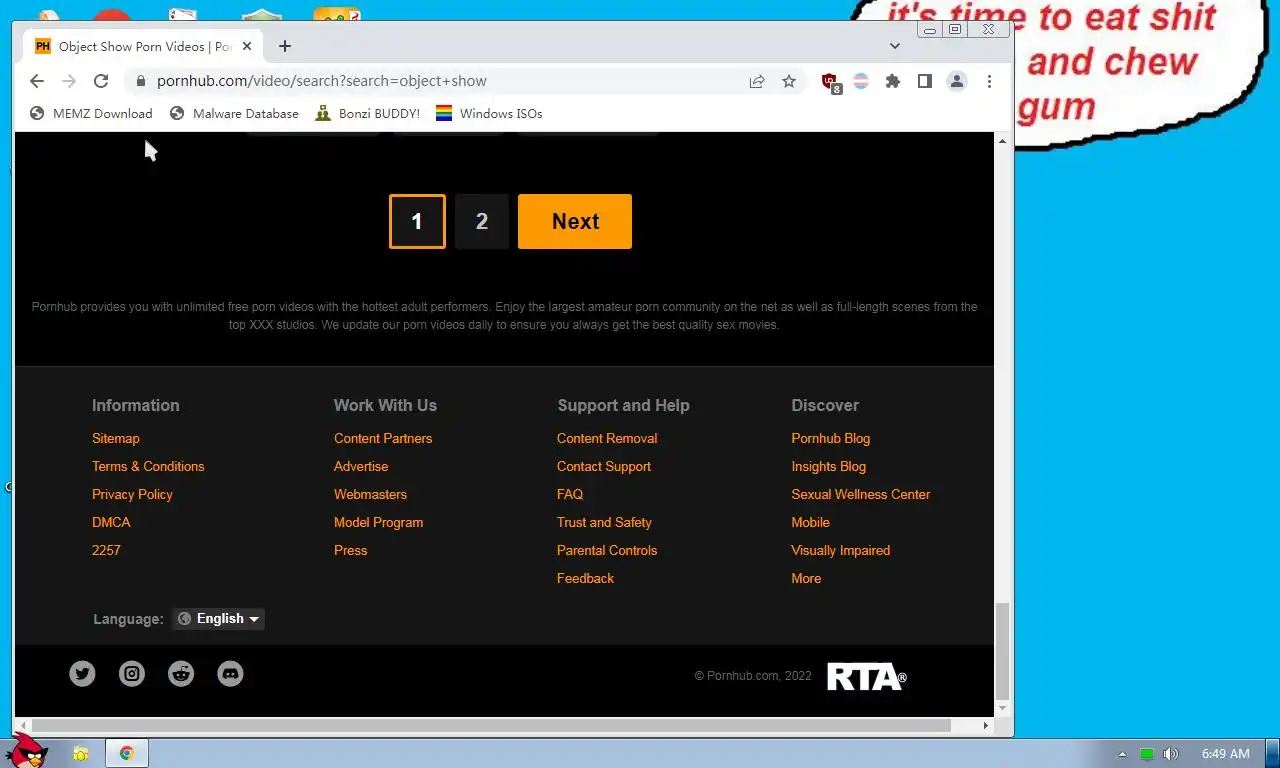Image resolution: width=1280 pixels, height=768 pixels.
Task: Close the Object Show tab
Action: [247, 46]
